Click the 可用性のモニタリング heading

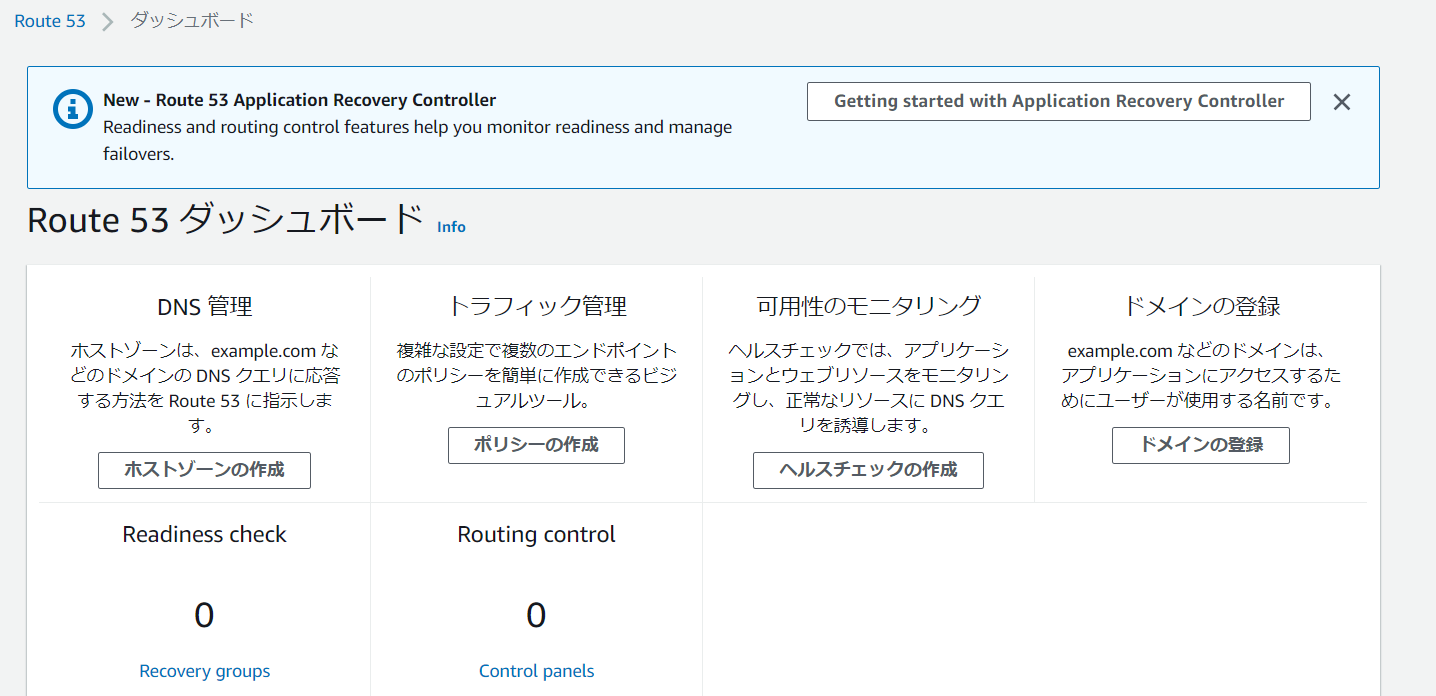[869, 306]
